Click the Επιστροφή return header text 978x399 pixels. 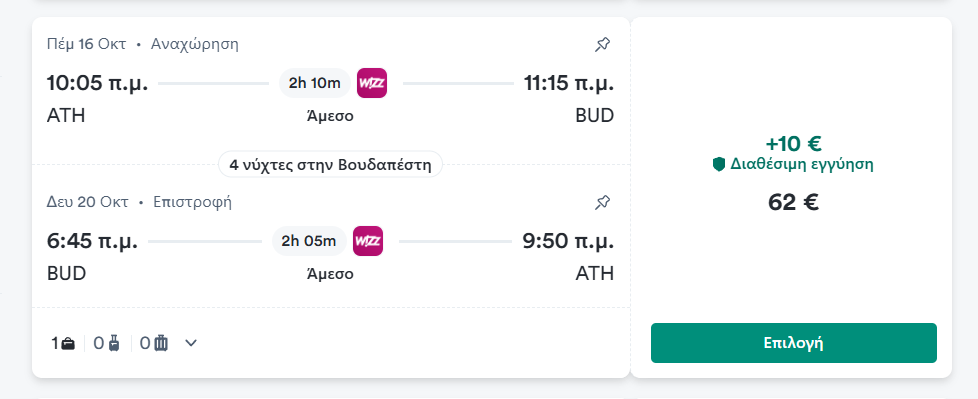click(193, 203)
